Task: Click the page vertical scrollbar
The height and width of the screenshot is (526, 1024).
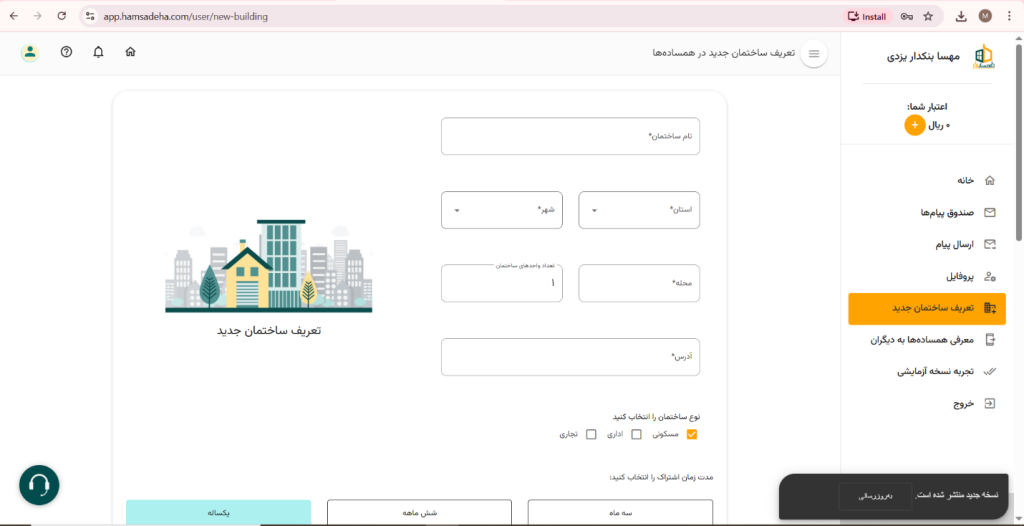Action: [1019, 140]
